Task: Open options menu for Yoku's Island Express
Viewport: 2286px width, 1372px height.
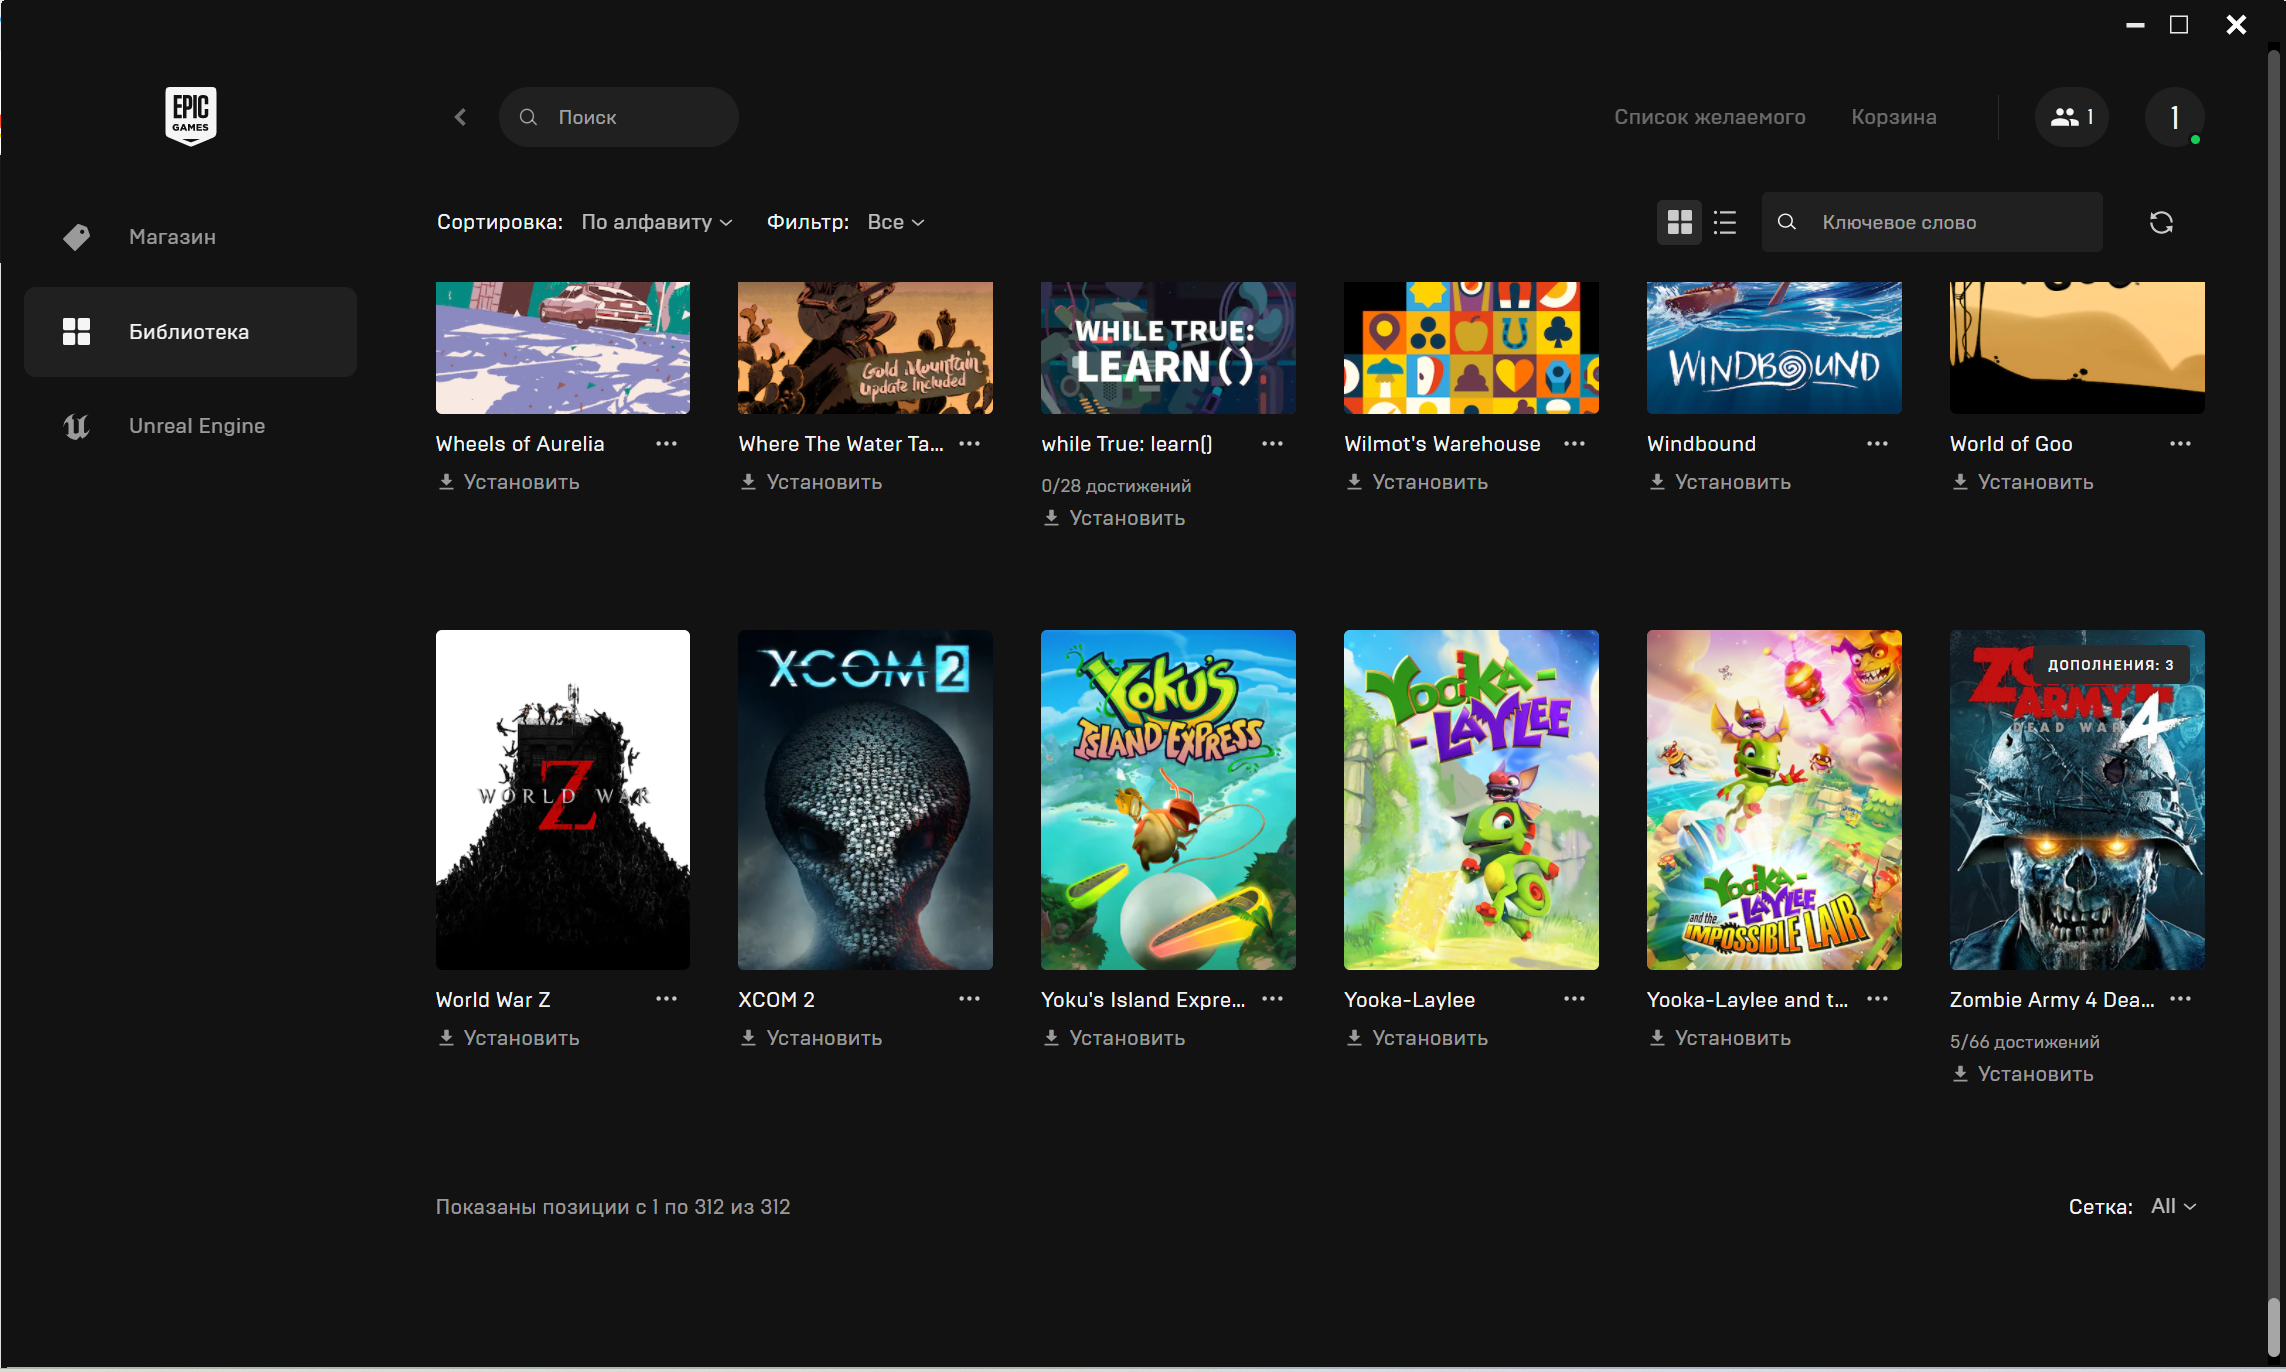Action: [1272, 999]
